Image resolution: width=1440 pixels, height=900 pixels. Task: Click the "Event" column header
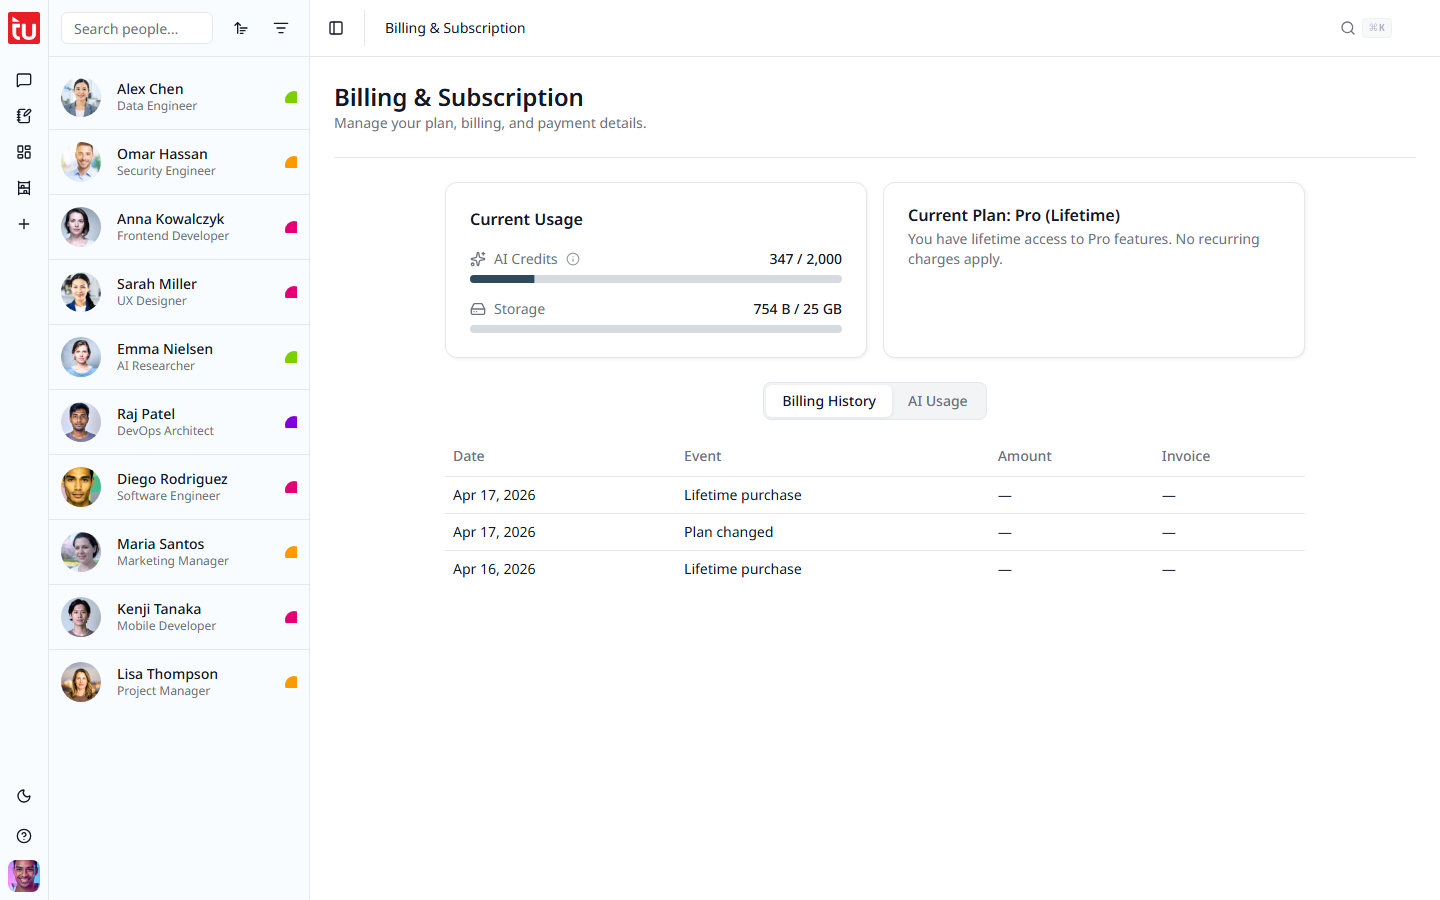click(703, 456)
